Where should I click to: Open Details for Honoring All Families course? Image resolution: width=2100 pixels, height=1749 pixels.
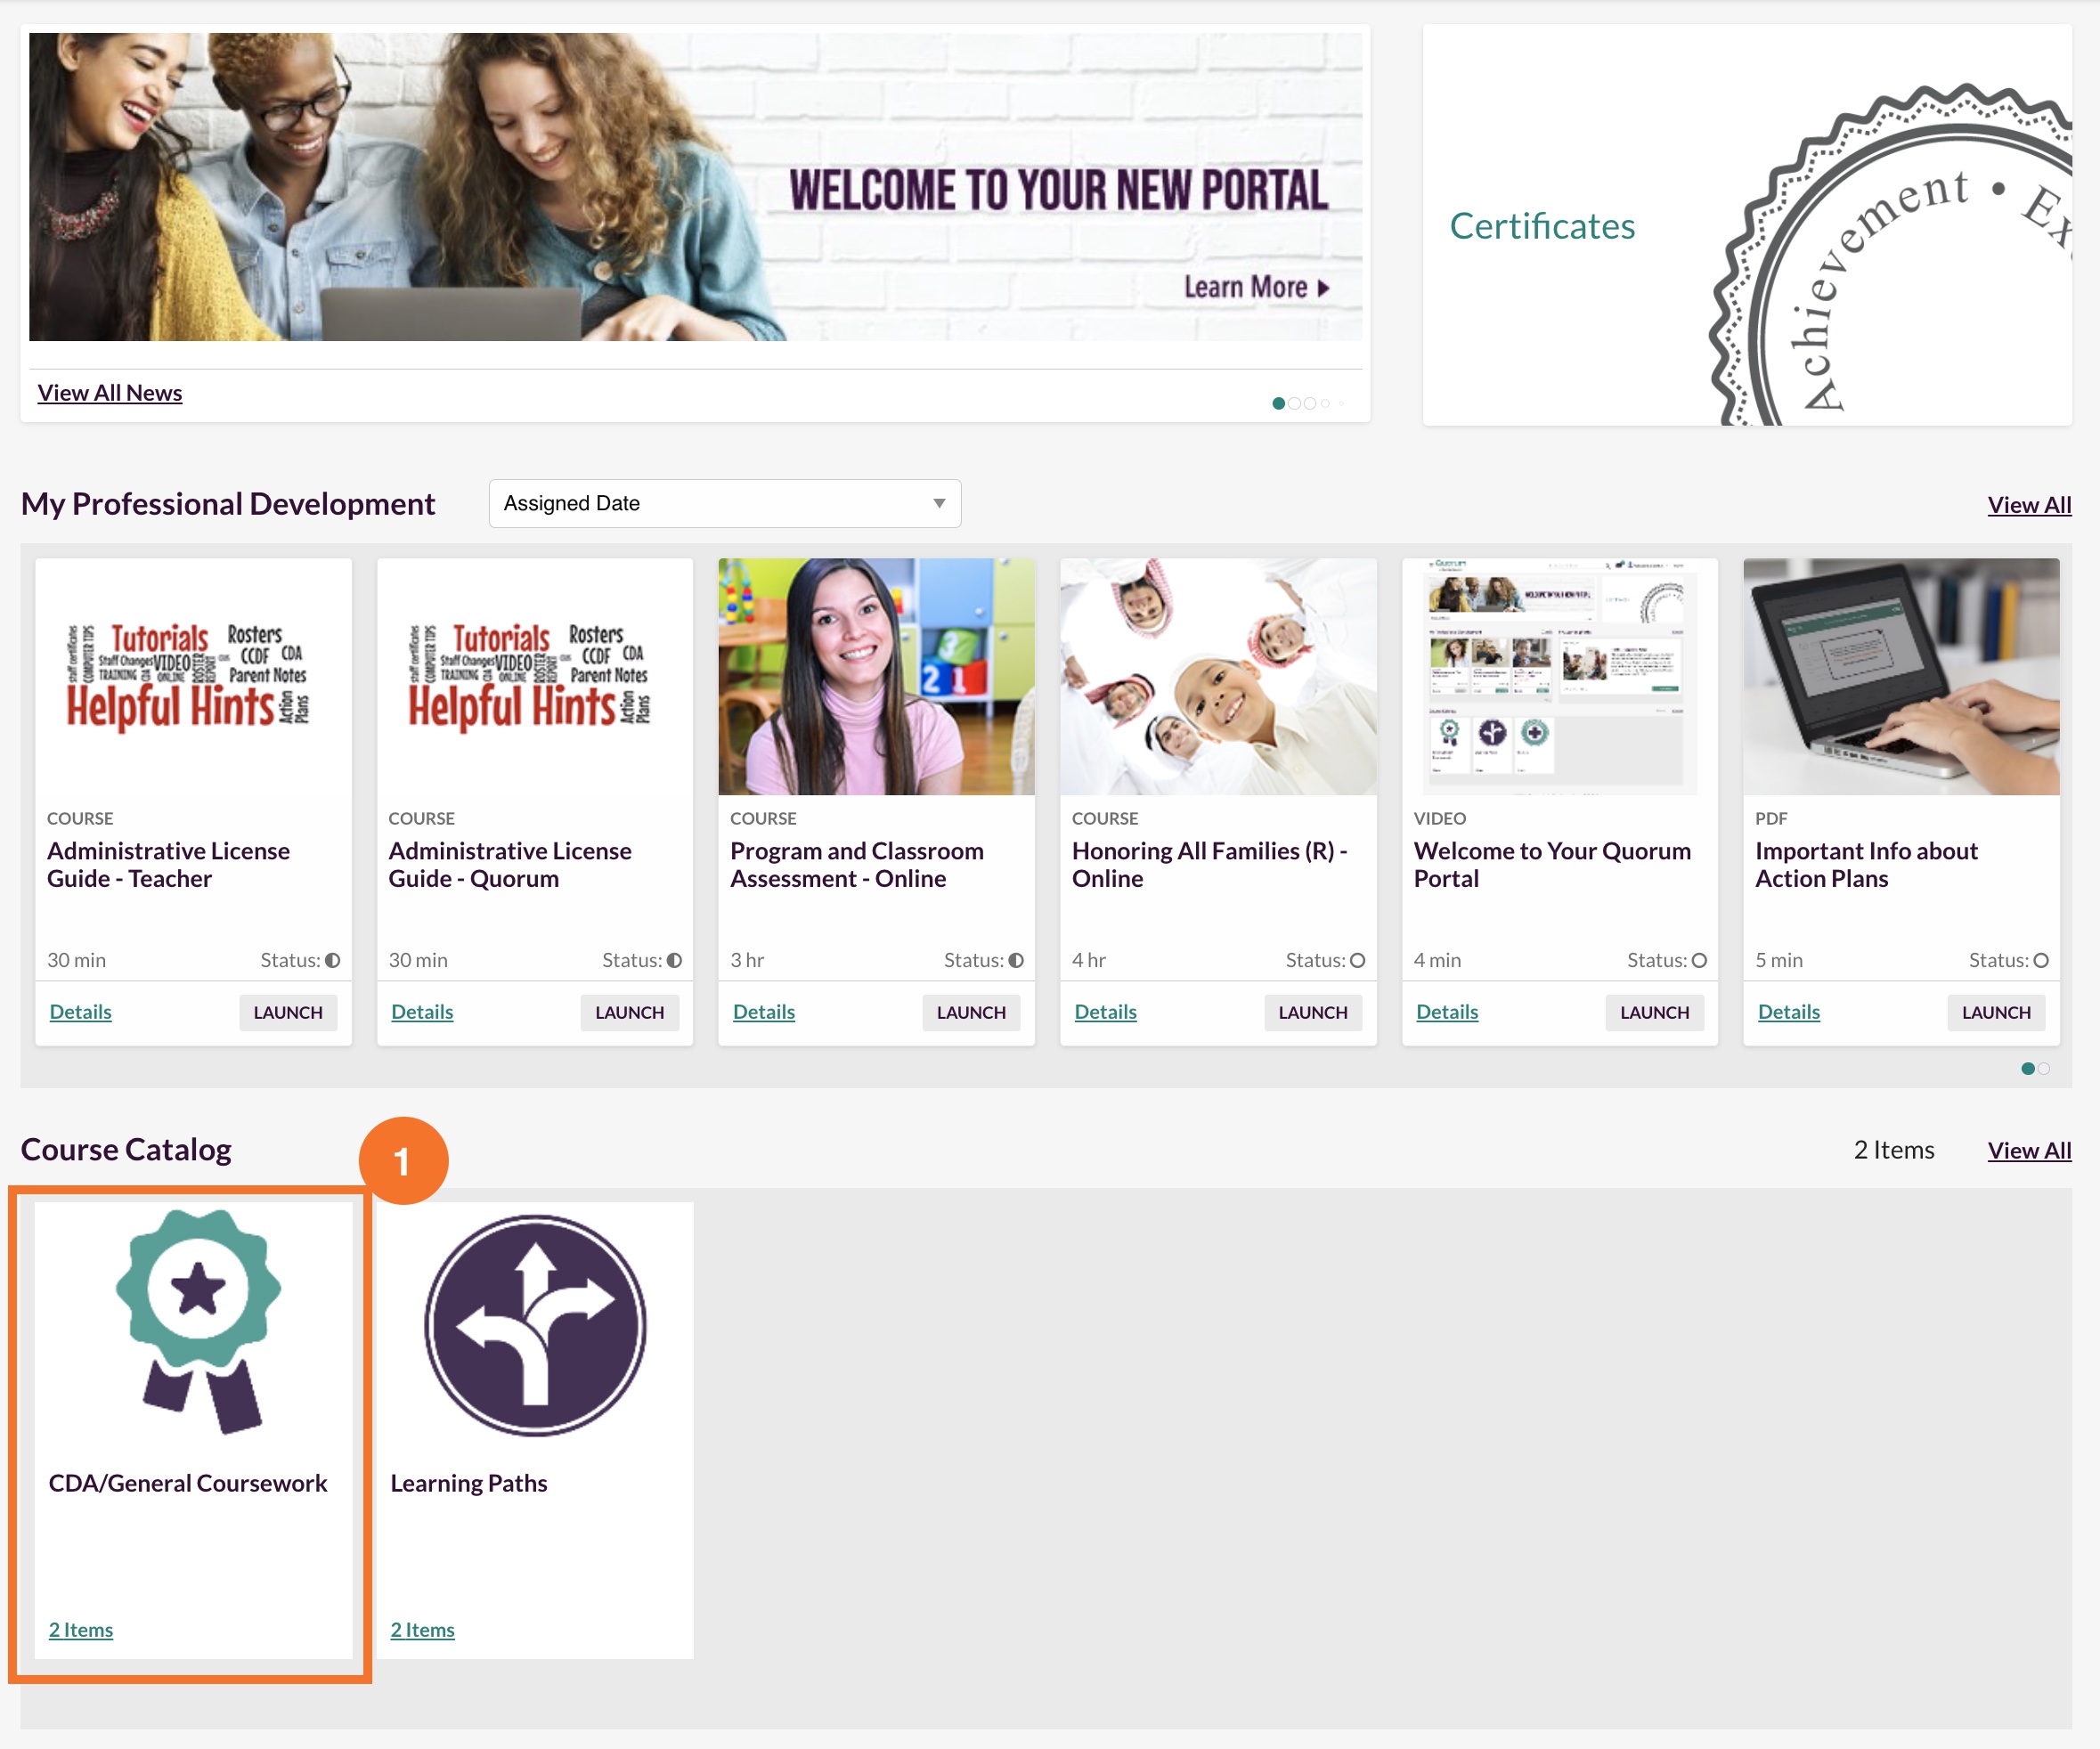1105,1012
